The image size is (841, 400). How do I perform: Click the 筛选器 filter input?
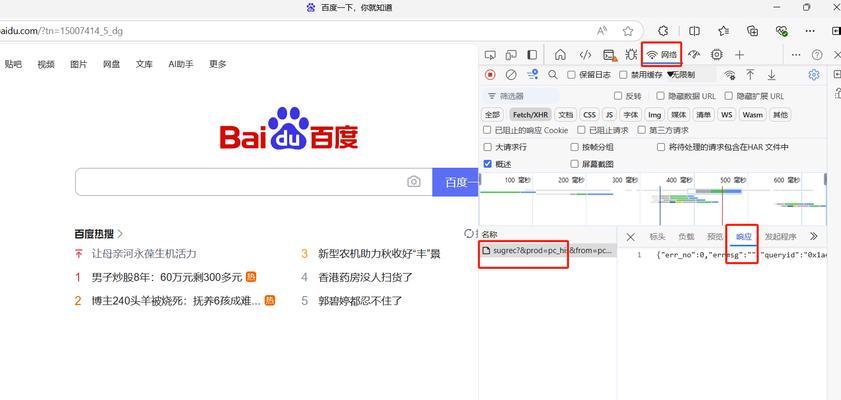tap(520, 96)
